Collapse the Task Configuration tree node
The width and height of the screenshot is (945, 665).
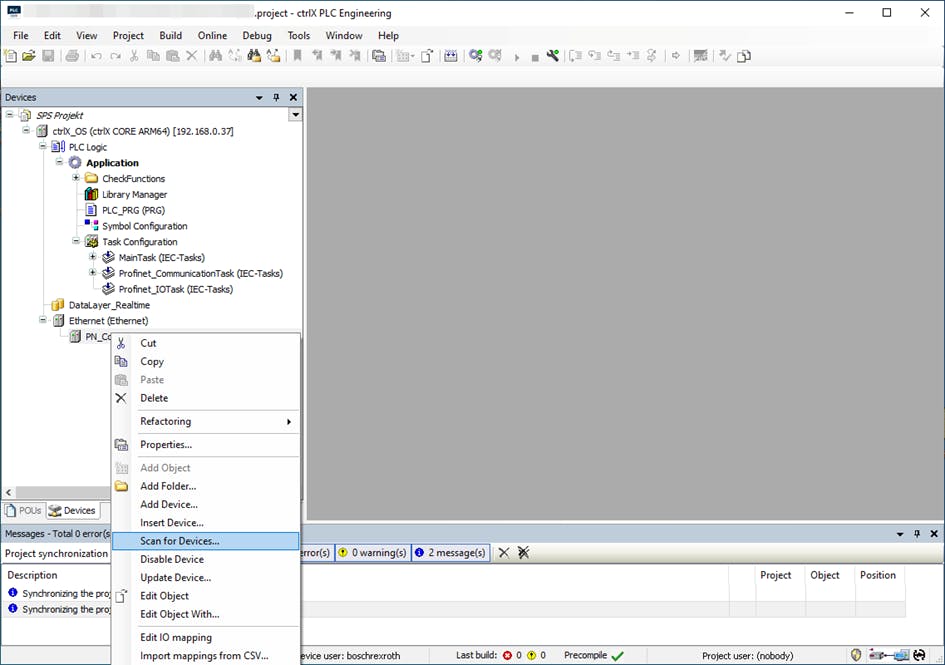(x=76, y=242)
